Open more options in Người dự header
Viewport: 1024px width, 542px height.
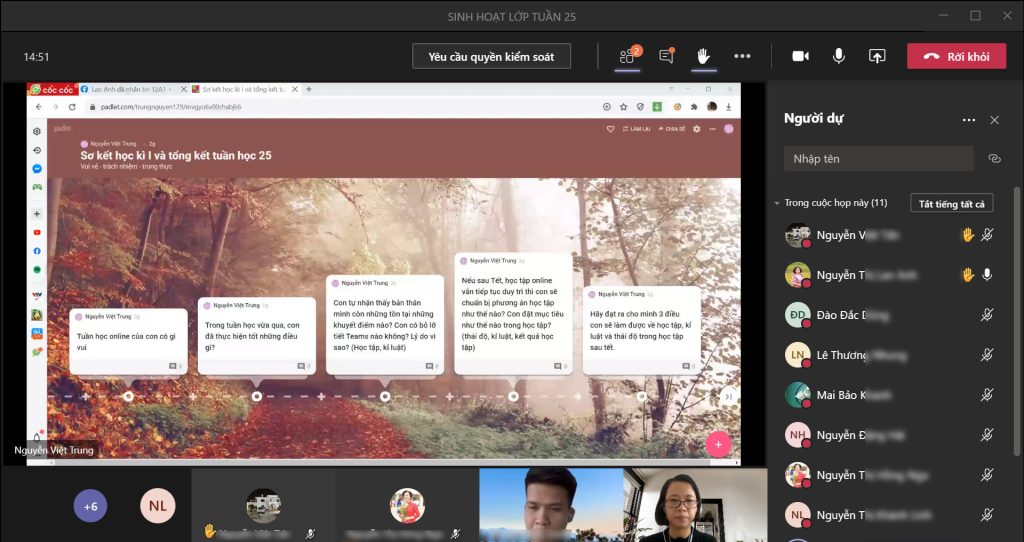968,120
